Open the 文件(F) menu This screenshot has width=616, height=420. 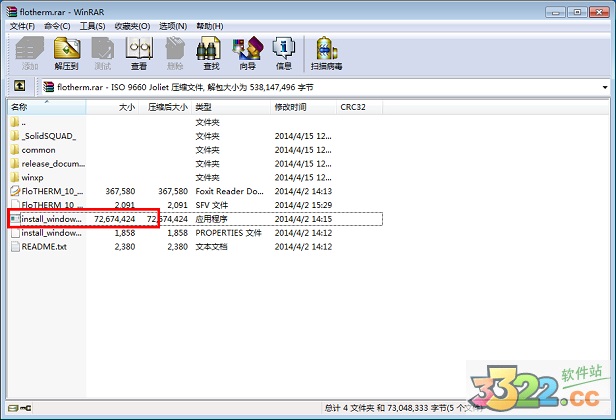[22, 26]
